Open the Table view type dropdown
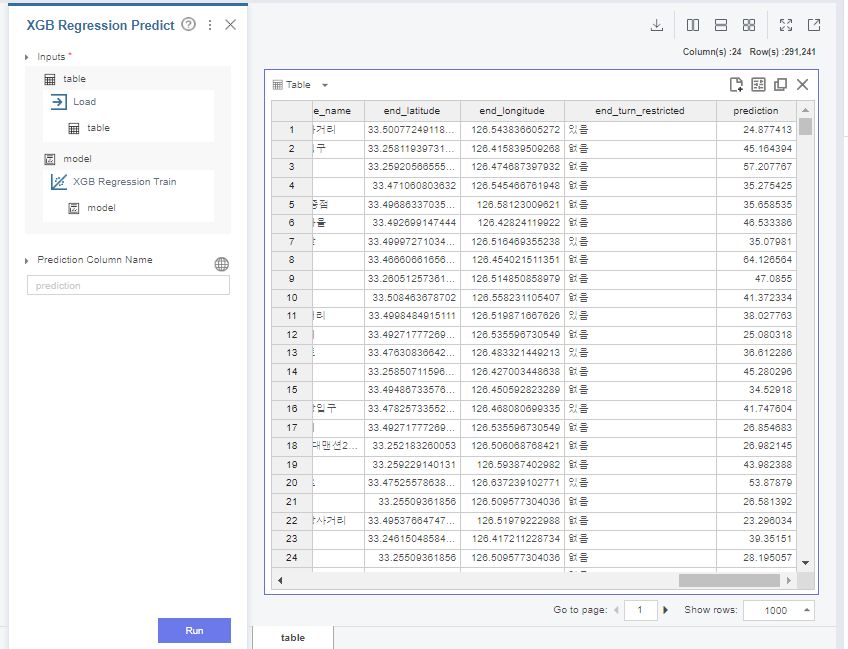Screen dimensions: 848x649 coord(324,85)
